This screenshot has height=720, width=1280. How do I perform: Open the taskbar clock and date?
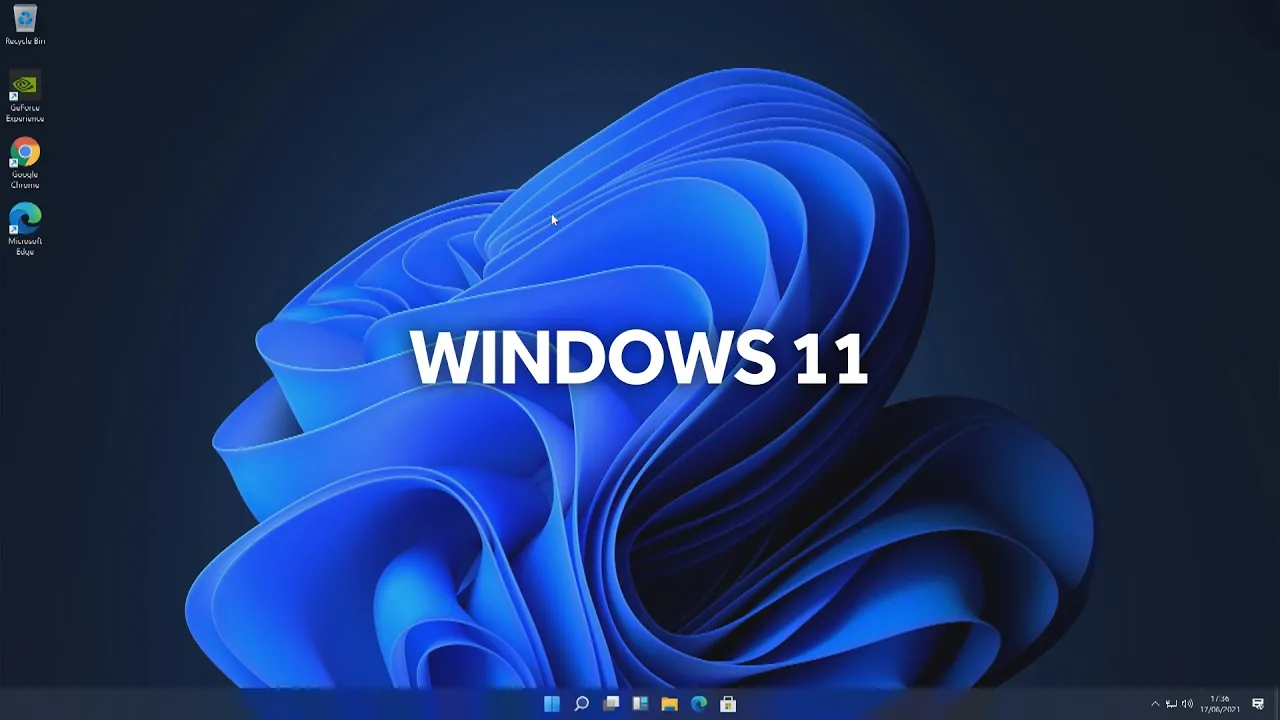tap(1220, 704)
